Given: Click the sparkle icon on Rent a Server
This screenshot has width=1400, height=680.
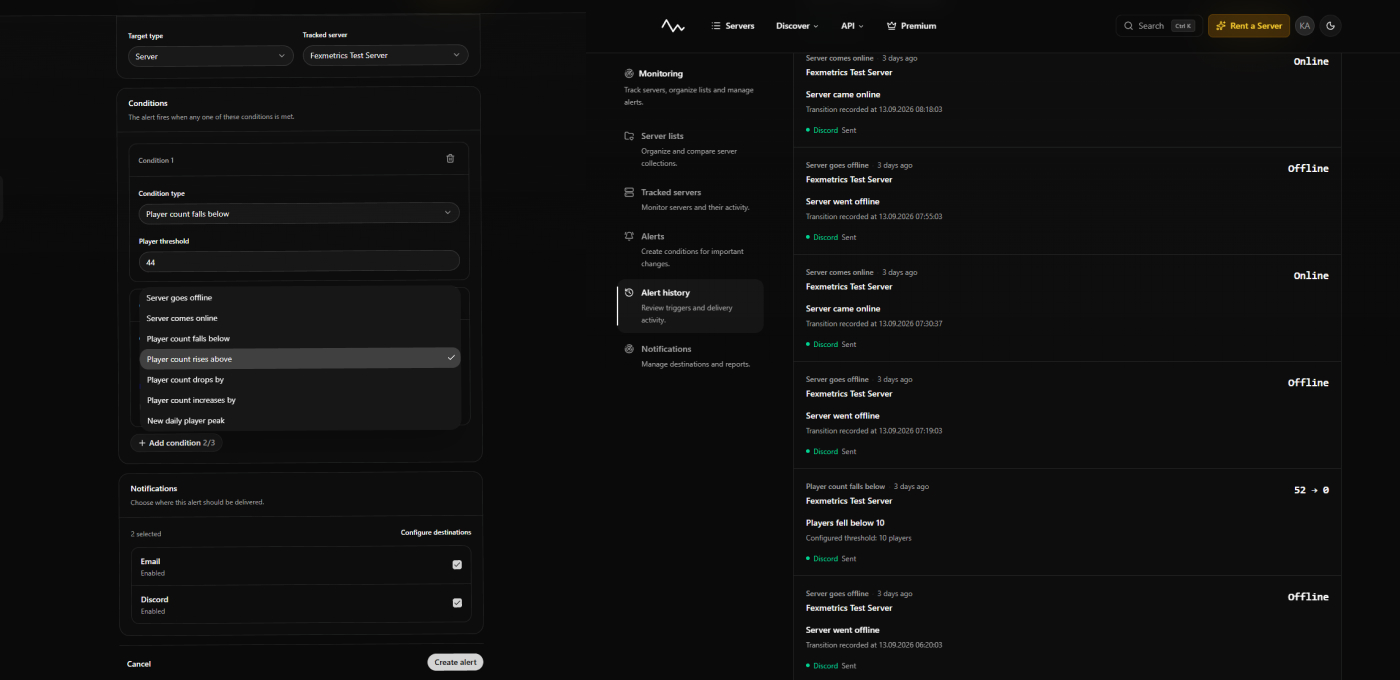Looking at the screenshot, I should pyautogui.click(x=1221, y=26).
